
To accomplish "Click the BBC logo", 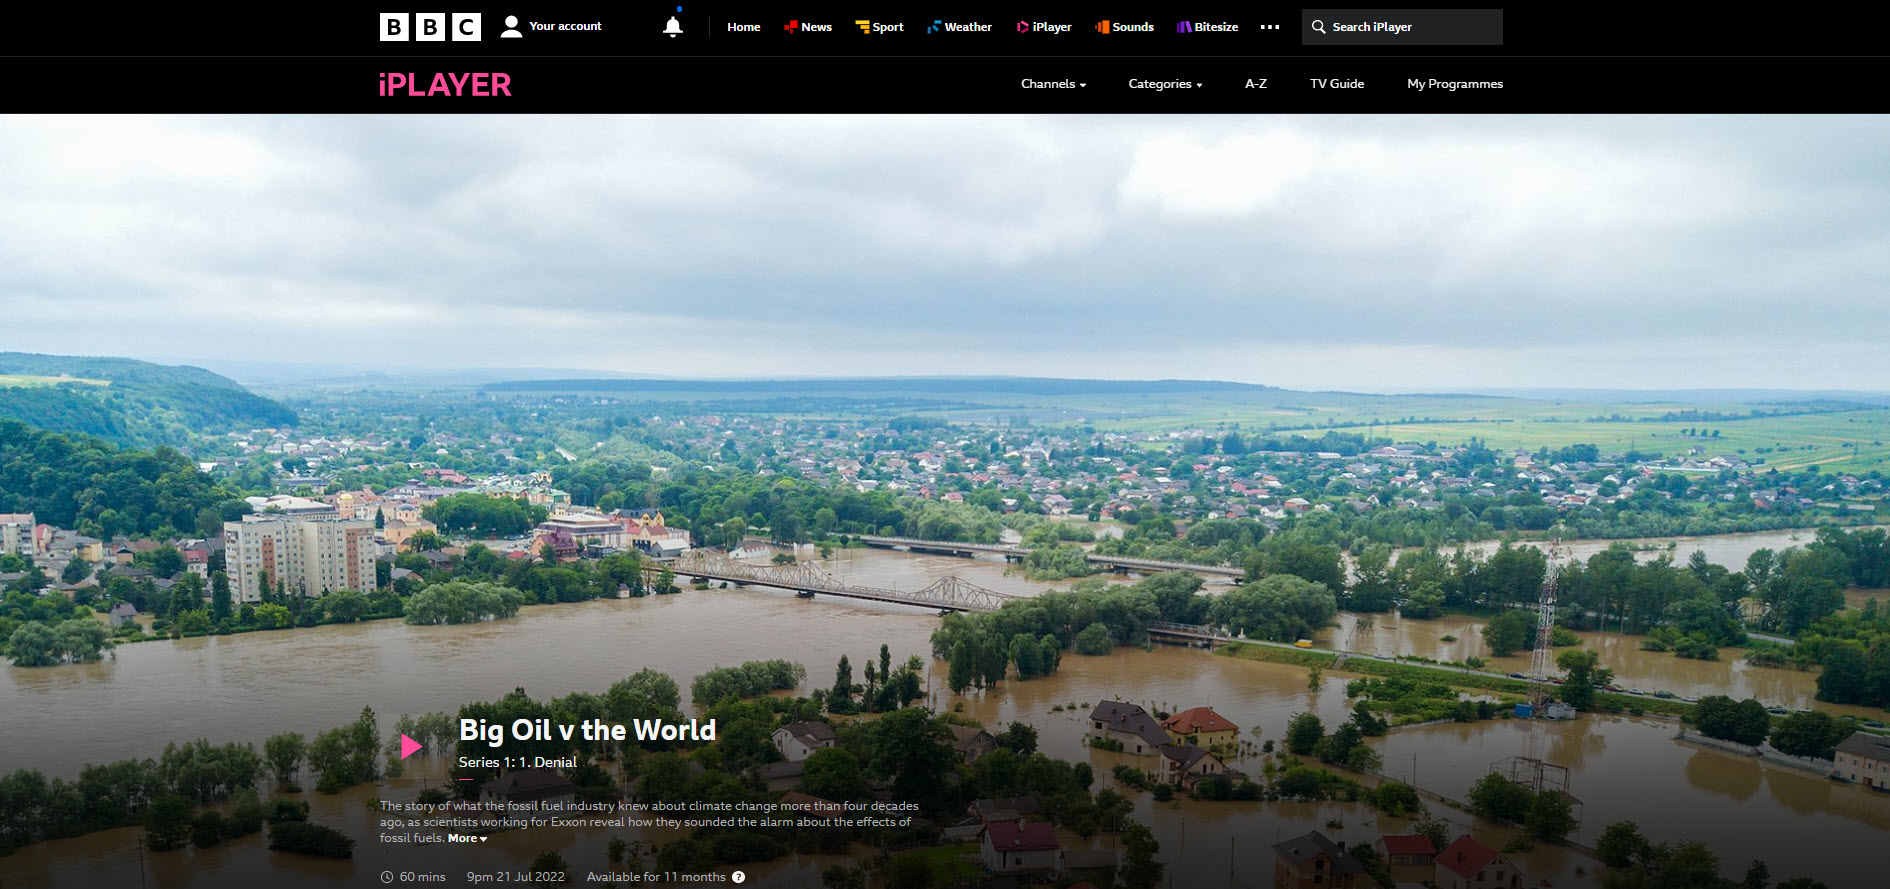I will 430,27.
